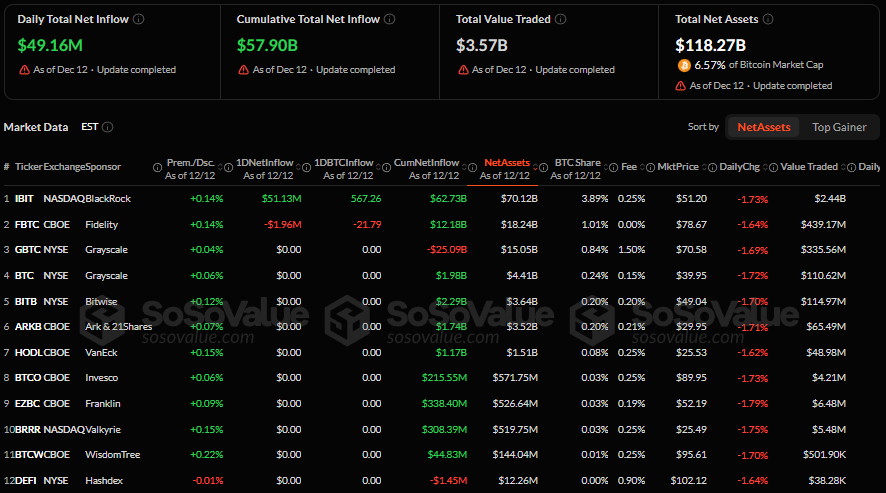Click the Value Traded column header label
Image resolution: width=886 pixels, height=493 pixels.
tap(809, 167)
